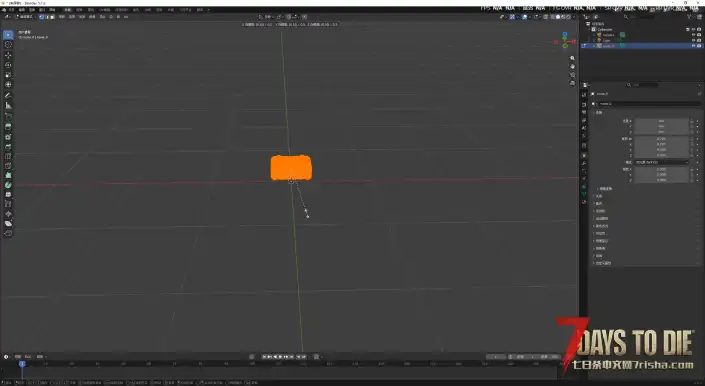Open the properties editor type dropdown

click(586, 85)
